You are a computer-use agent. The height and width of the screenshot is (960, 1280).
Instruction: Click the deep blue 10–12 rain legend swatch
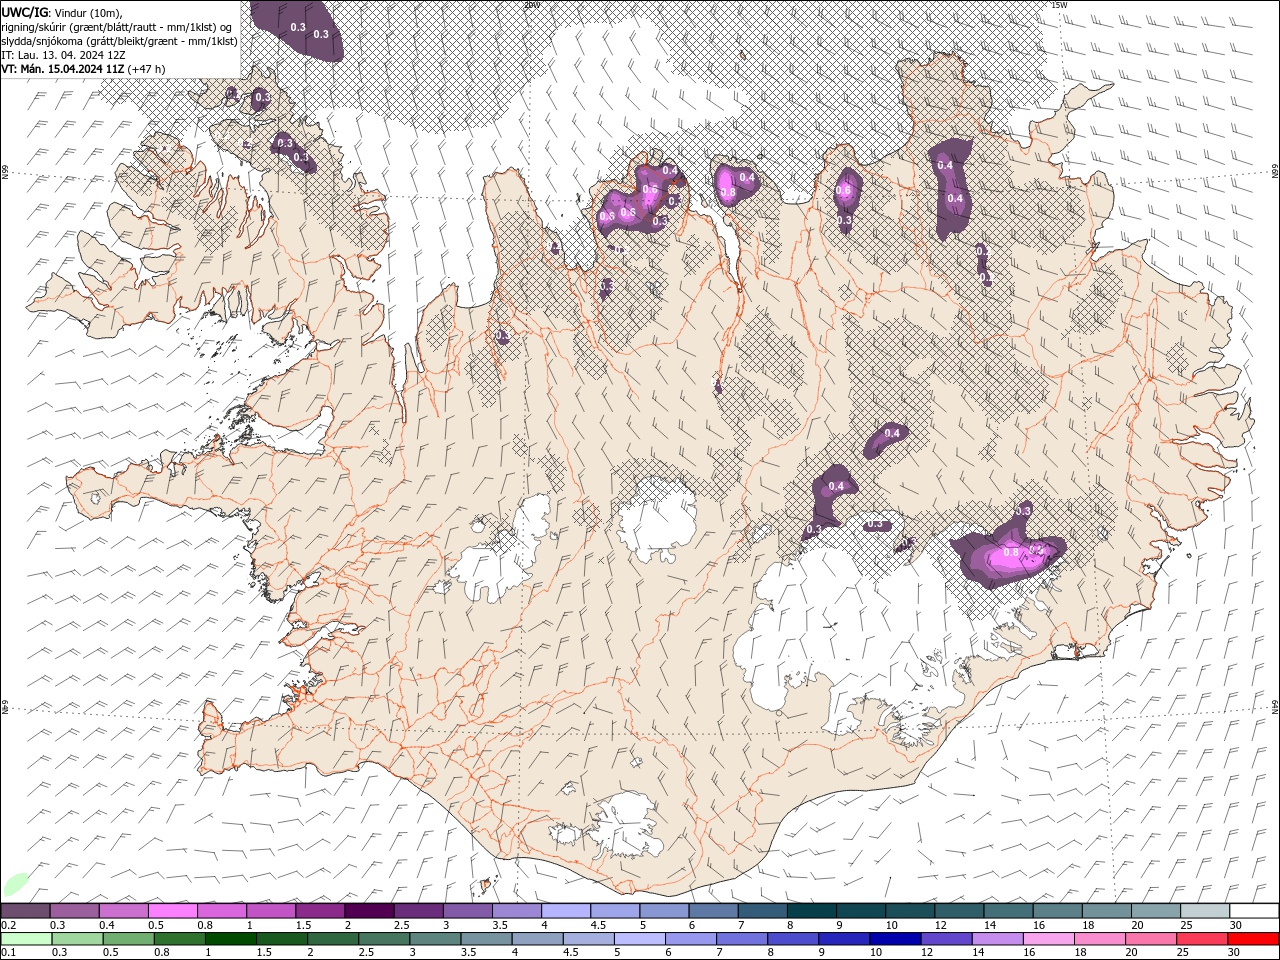point(894,939)
